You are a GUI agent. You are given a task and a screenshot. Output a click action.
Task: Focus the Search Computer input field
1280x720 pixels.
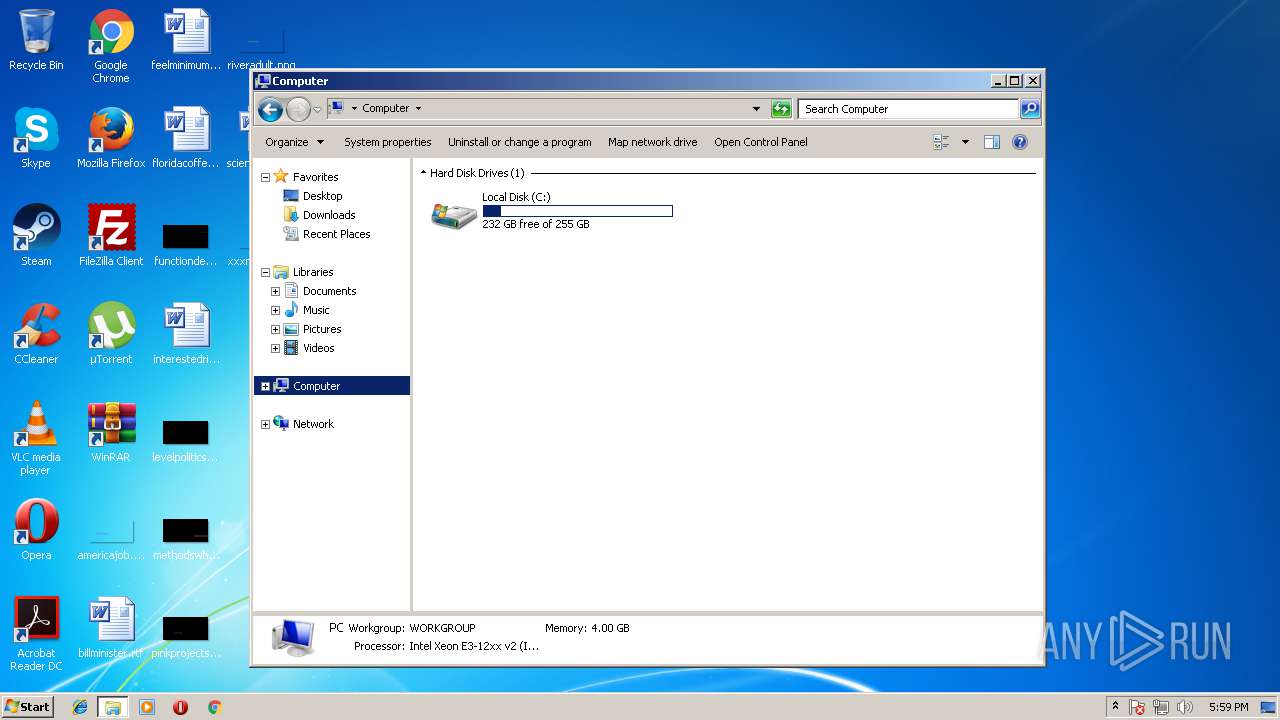coord(908,109)
